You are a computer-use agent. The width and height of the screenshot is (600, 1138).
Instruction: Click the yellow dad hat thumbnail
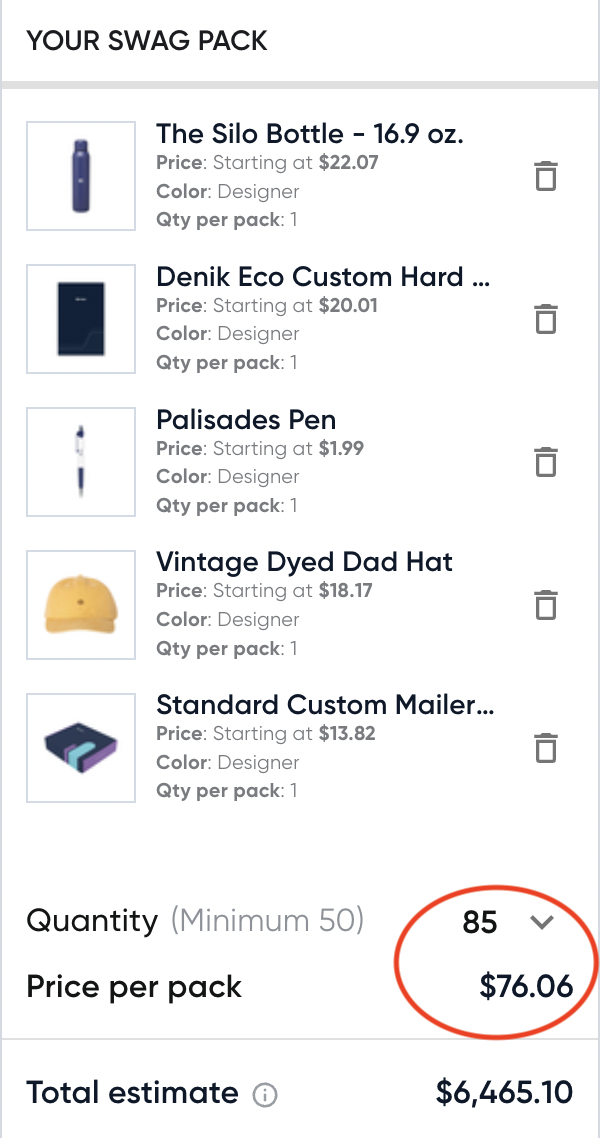pyautogui.click(x=80, y=605)
